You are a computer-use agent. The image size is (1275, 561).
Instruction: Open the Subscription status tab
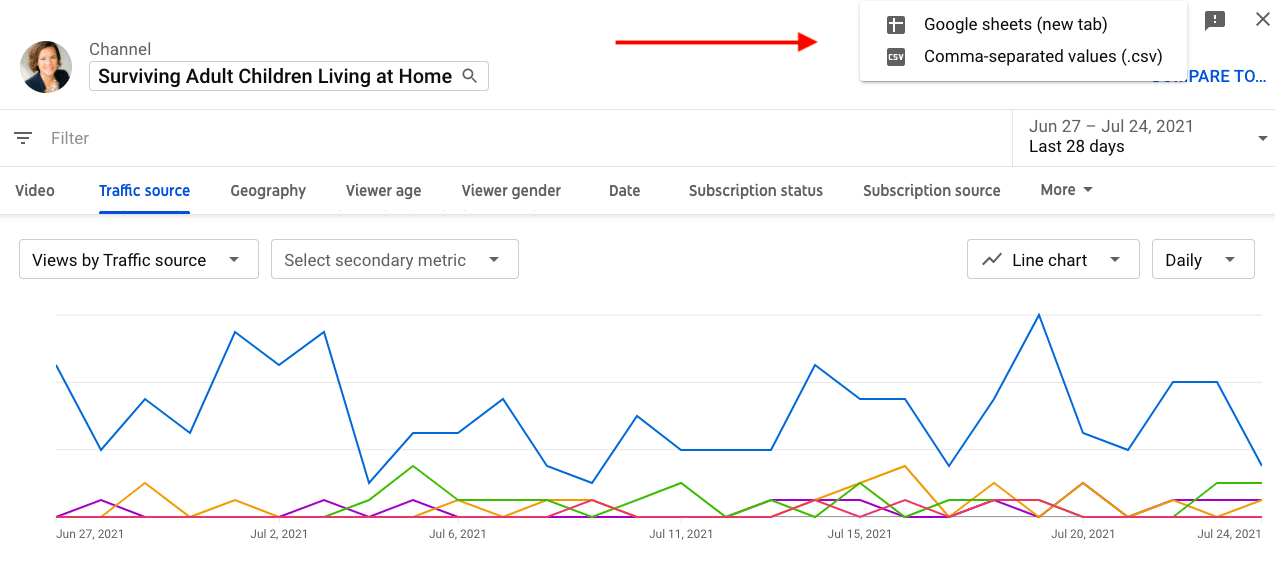click(756, 191)
